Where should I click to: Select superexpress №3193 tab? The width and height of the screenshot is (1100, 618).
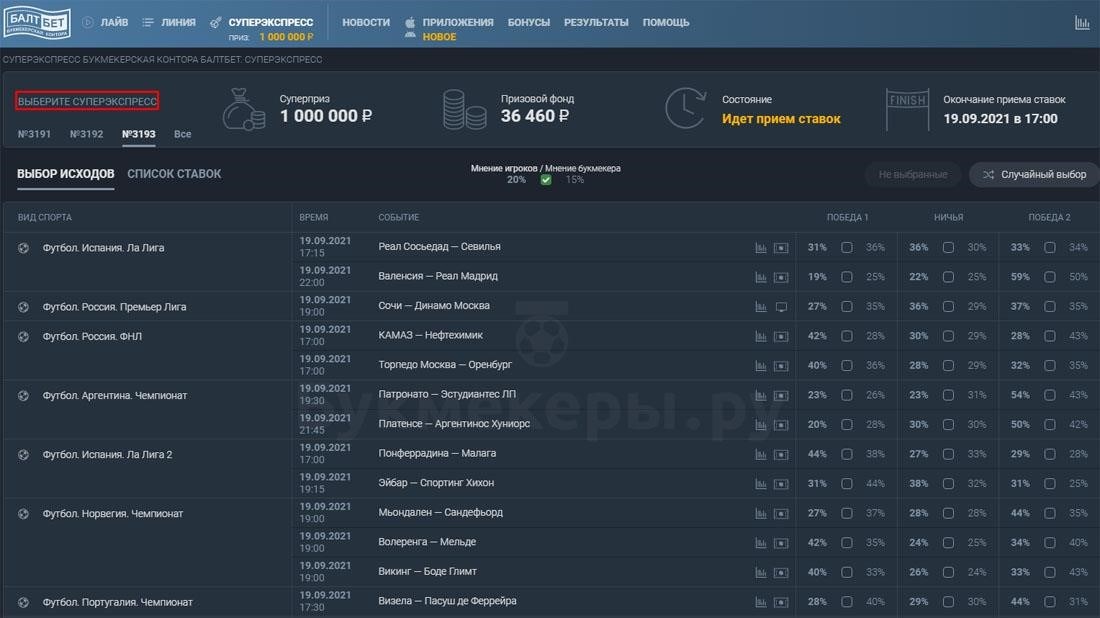point(139,134)
